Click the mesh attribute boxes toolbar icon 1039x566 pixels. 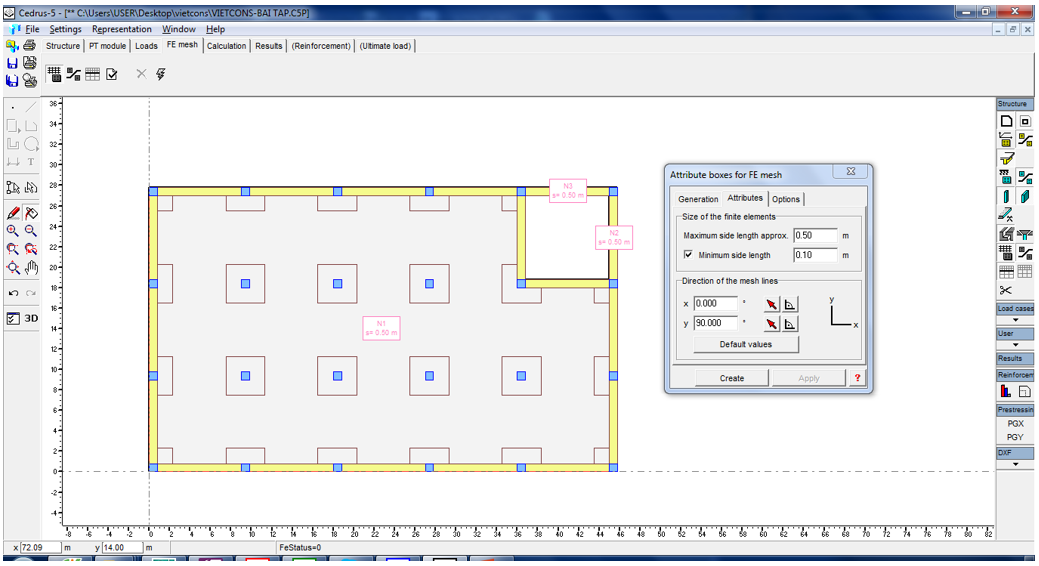coord(74,74)
